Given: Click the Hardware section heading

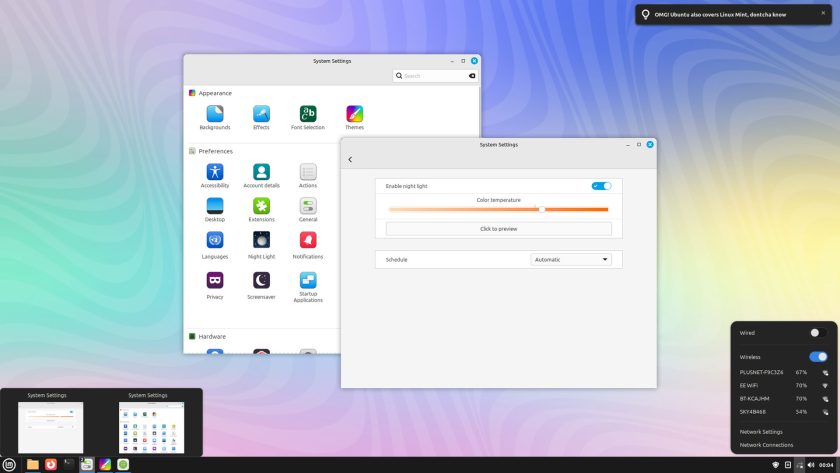Looking at the screenshot, I should pyautogui.click(x=212, y=337).
